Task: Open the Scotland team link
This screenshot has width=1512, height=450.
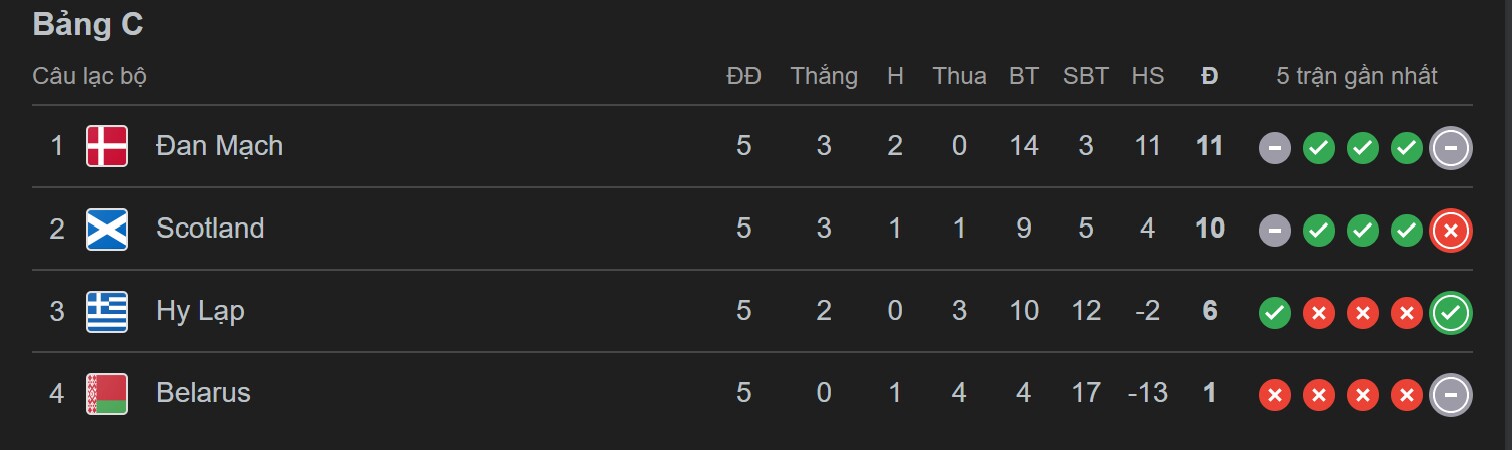Action: (x=210, y=229)
